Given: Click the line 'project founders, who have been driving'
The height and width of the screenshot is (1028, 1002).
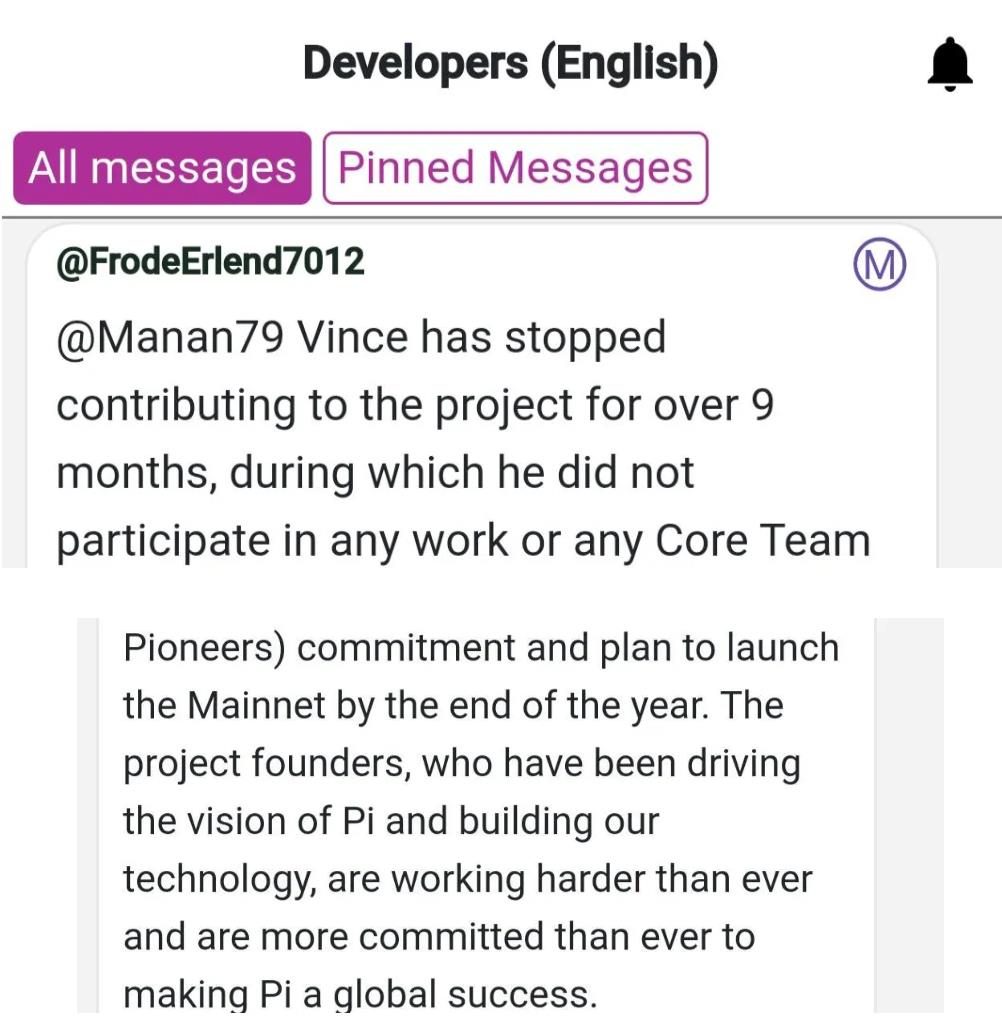Looking at the screenshot, I should pyautogui.click(x=462, y=764).
